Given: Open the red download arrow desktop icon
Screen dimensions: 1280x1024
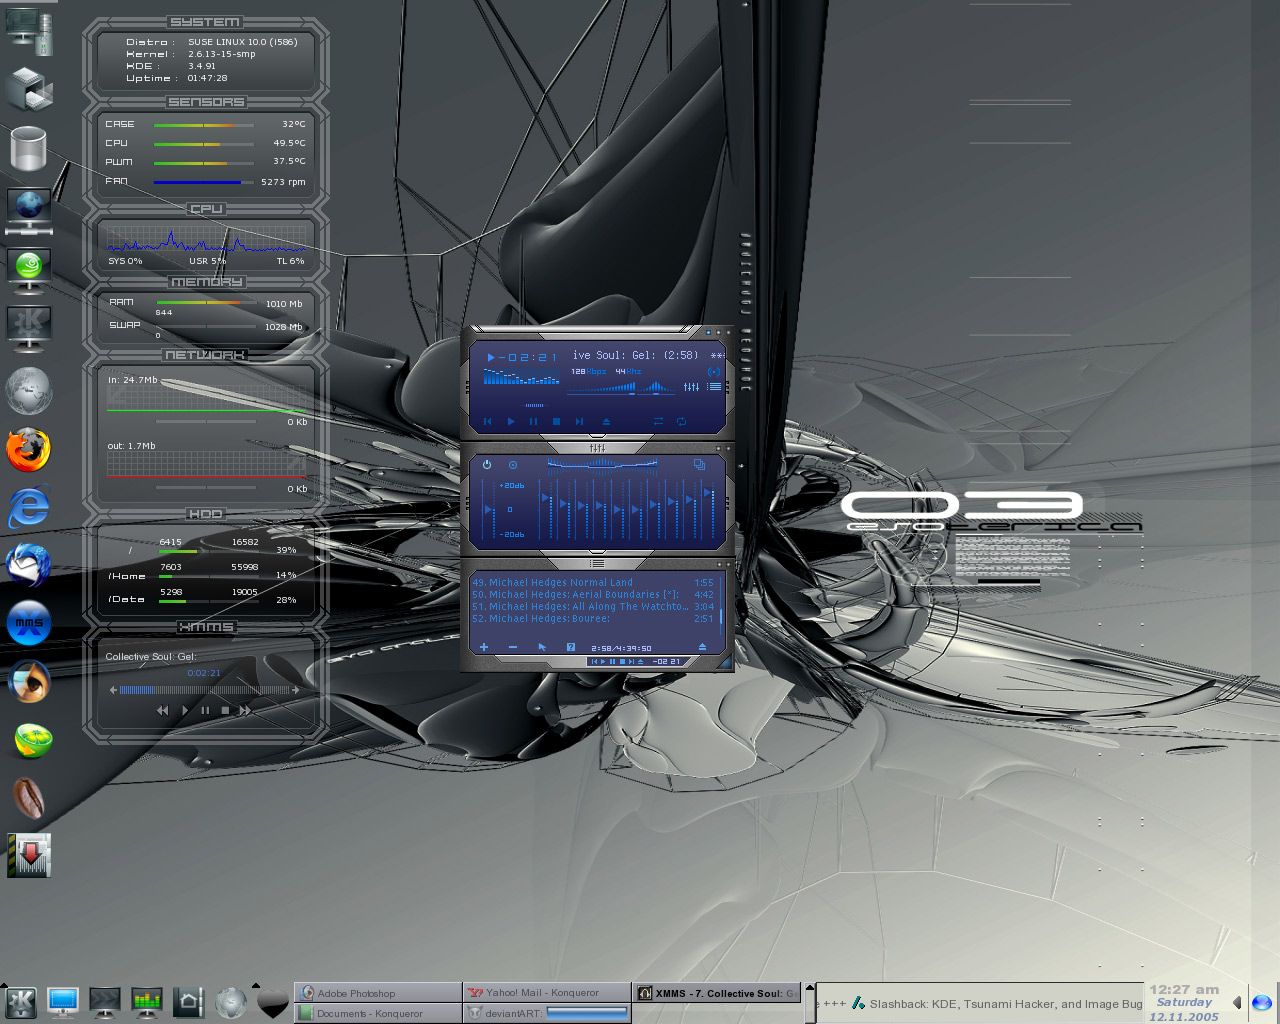Looking at the screenshot, I should (29, 856).
